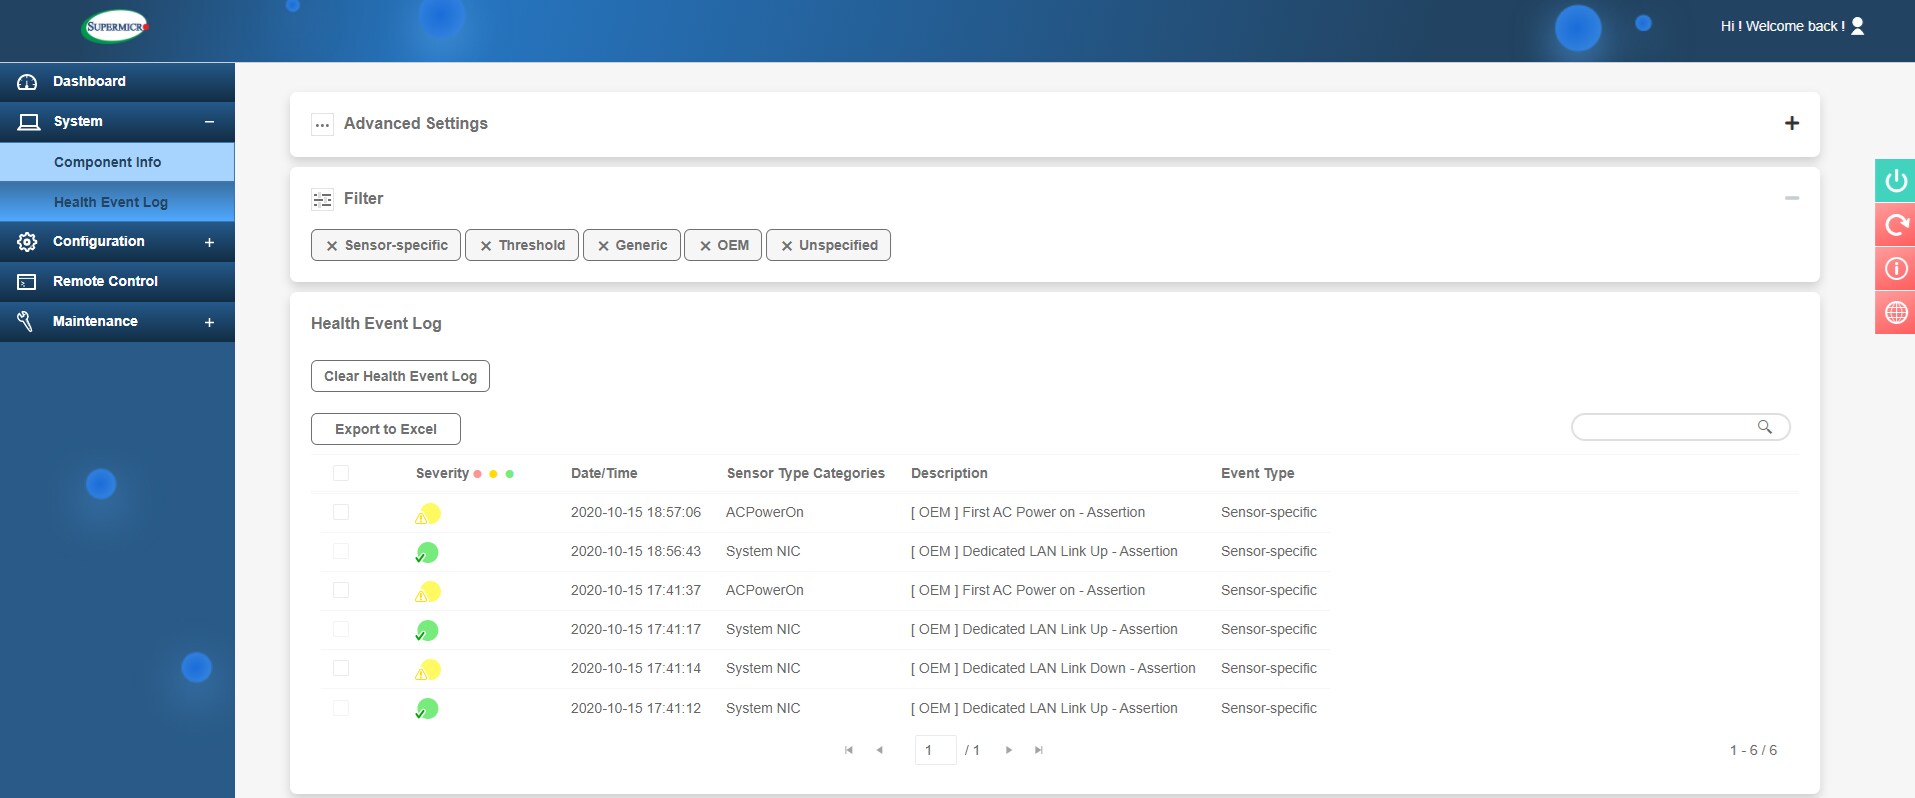Click the green power button icon
Viewport: 1915px width, 798px height.
1896,181
